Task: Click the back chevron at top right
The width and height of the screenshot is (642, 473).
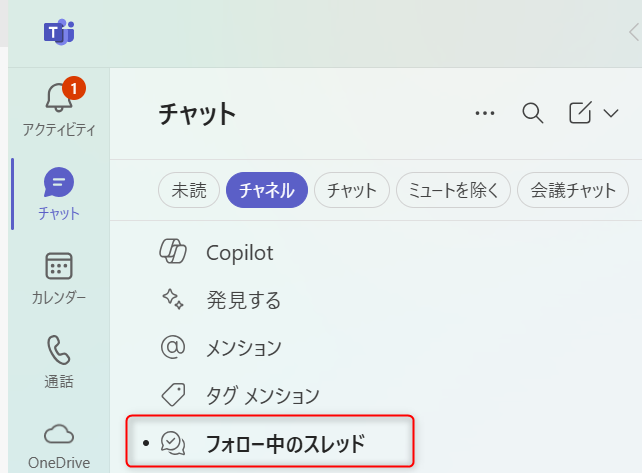Action: [634, 32]
